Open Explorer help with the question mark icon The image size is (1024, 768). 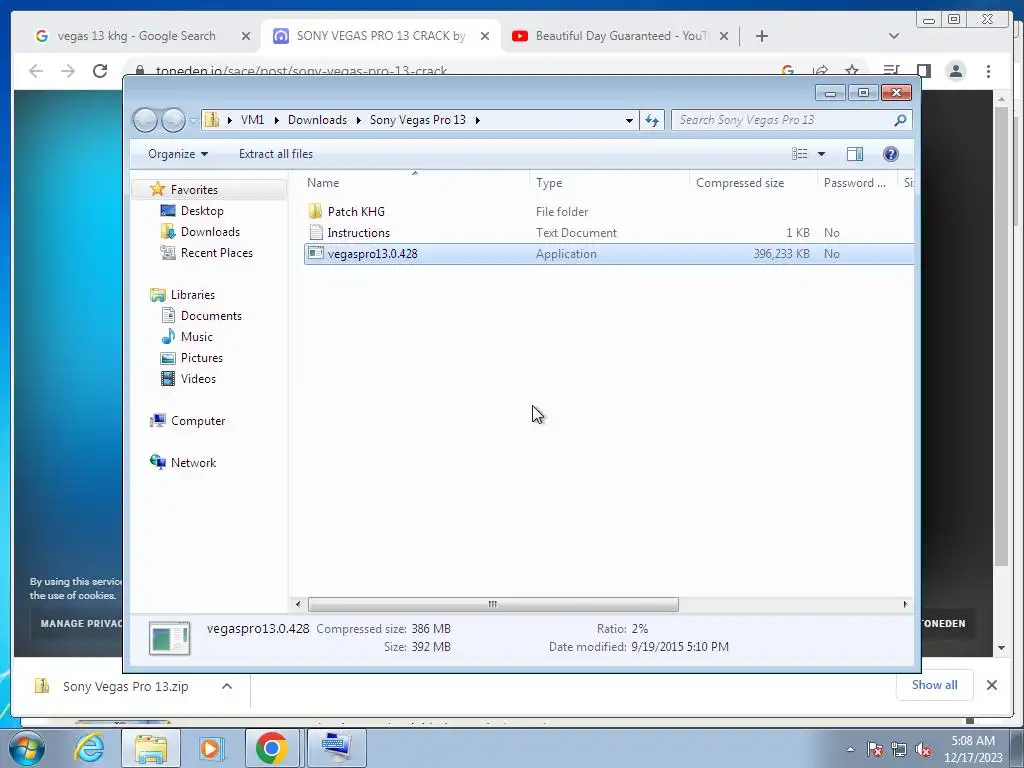click(x=890, y=154)
